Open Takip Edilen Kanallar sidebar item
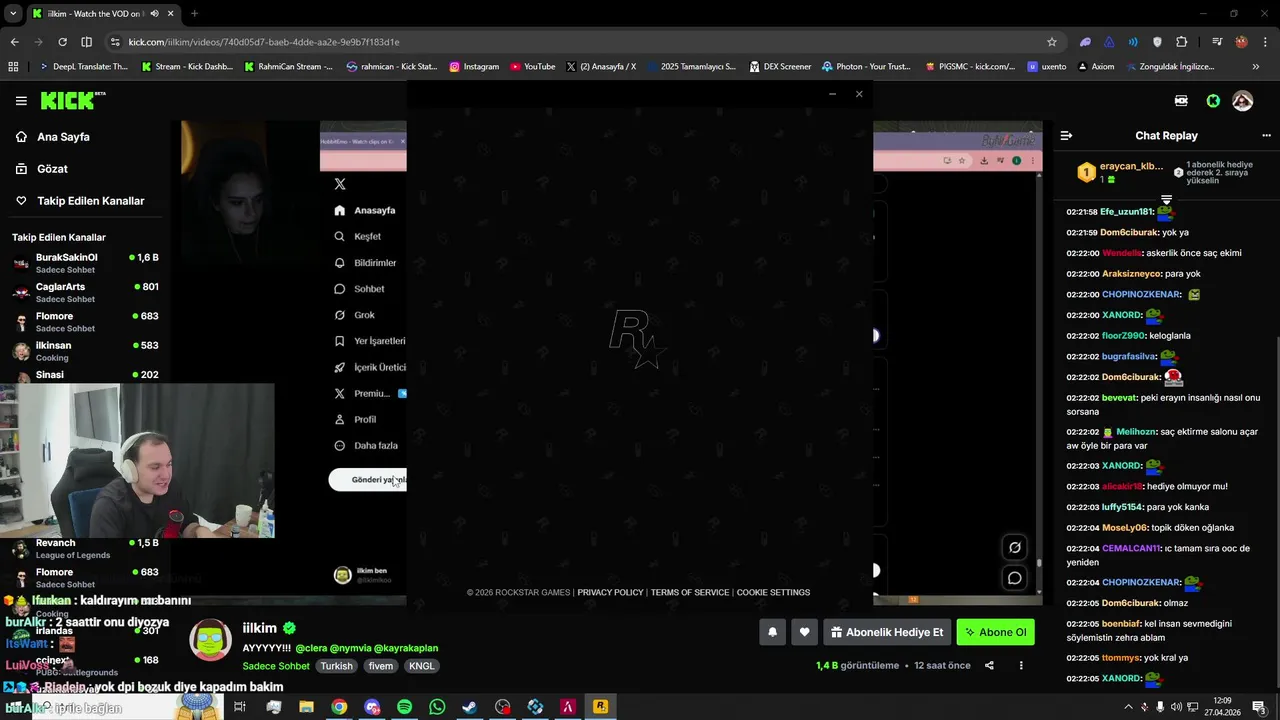1280x720 pixels. pos(90,201)
